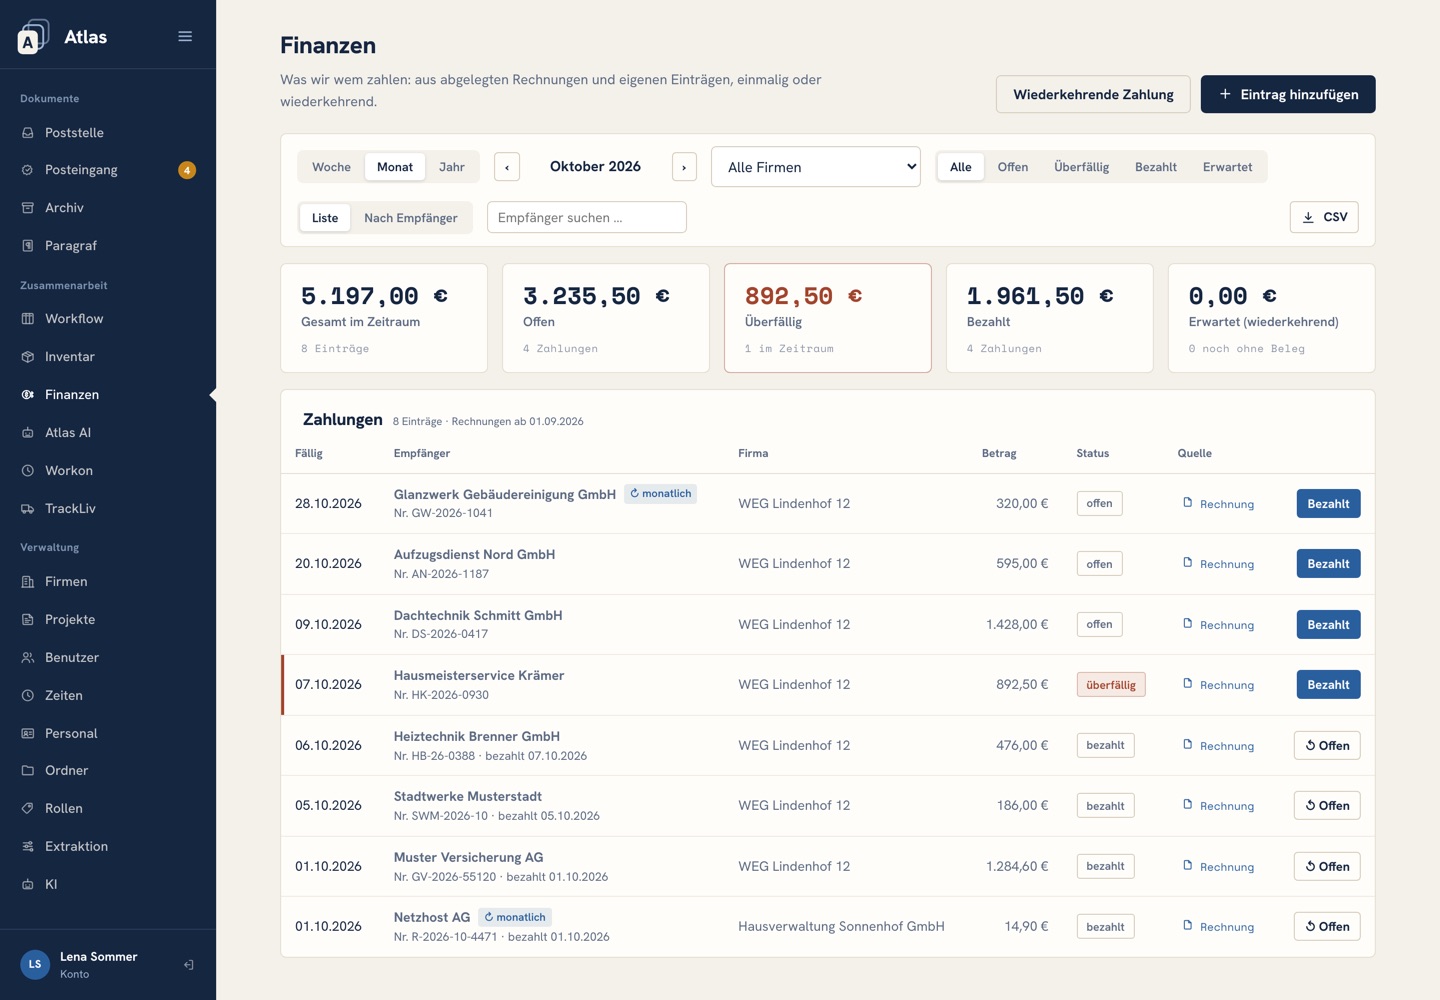The height and width of the screenshot is (1000, 1440).
Task: Select the Liste view mode
Action: (325, 218)
